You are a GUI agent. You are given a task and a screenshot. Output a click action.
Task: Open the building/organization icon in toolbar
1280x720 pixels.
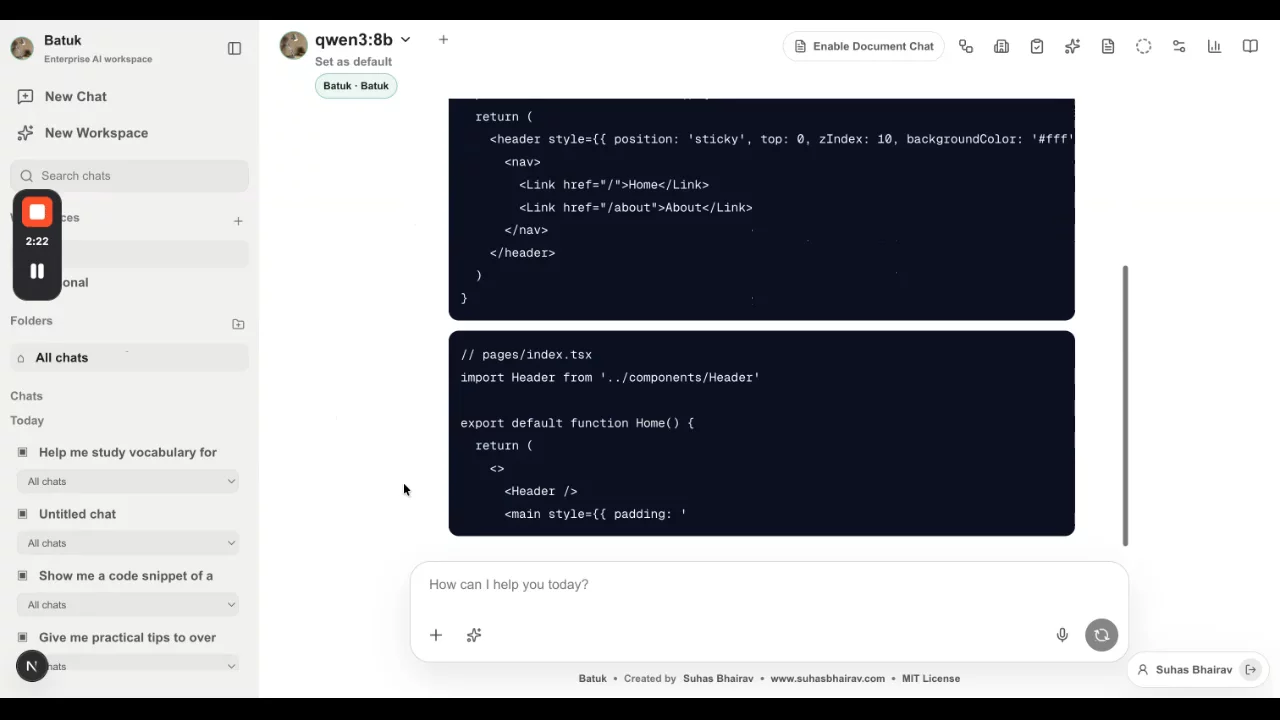(1001, 46)
